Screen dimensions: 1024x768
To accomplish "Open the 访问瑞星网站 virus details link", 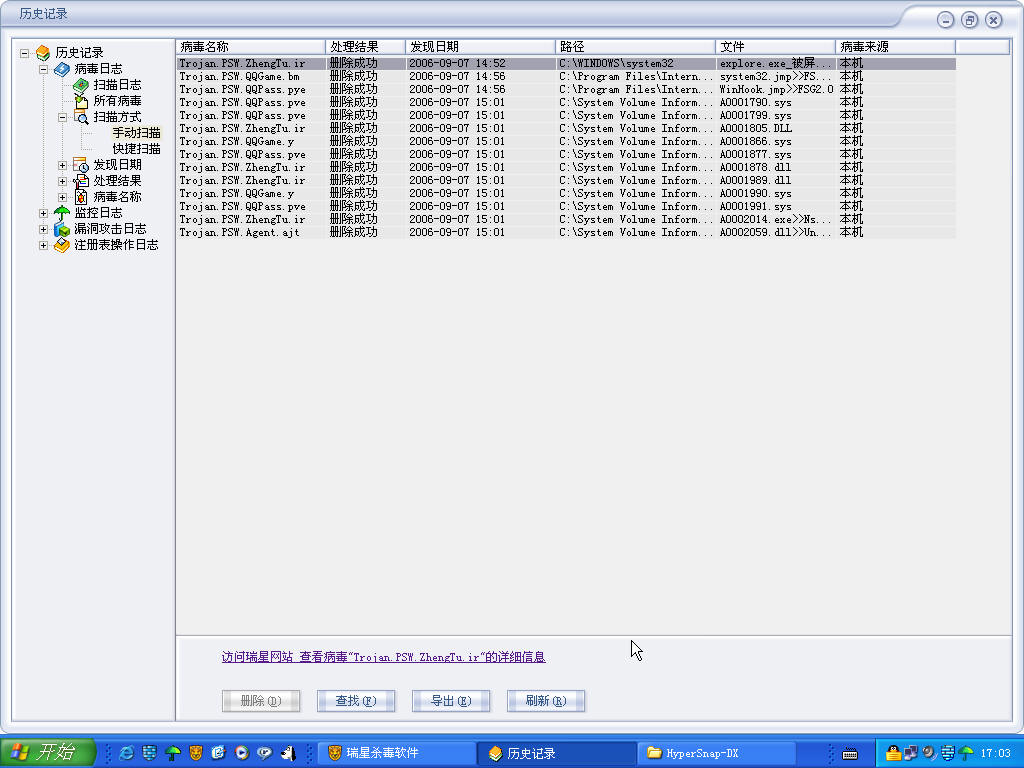I will coord(383,657).
